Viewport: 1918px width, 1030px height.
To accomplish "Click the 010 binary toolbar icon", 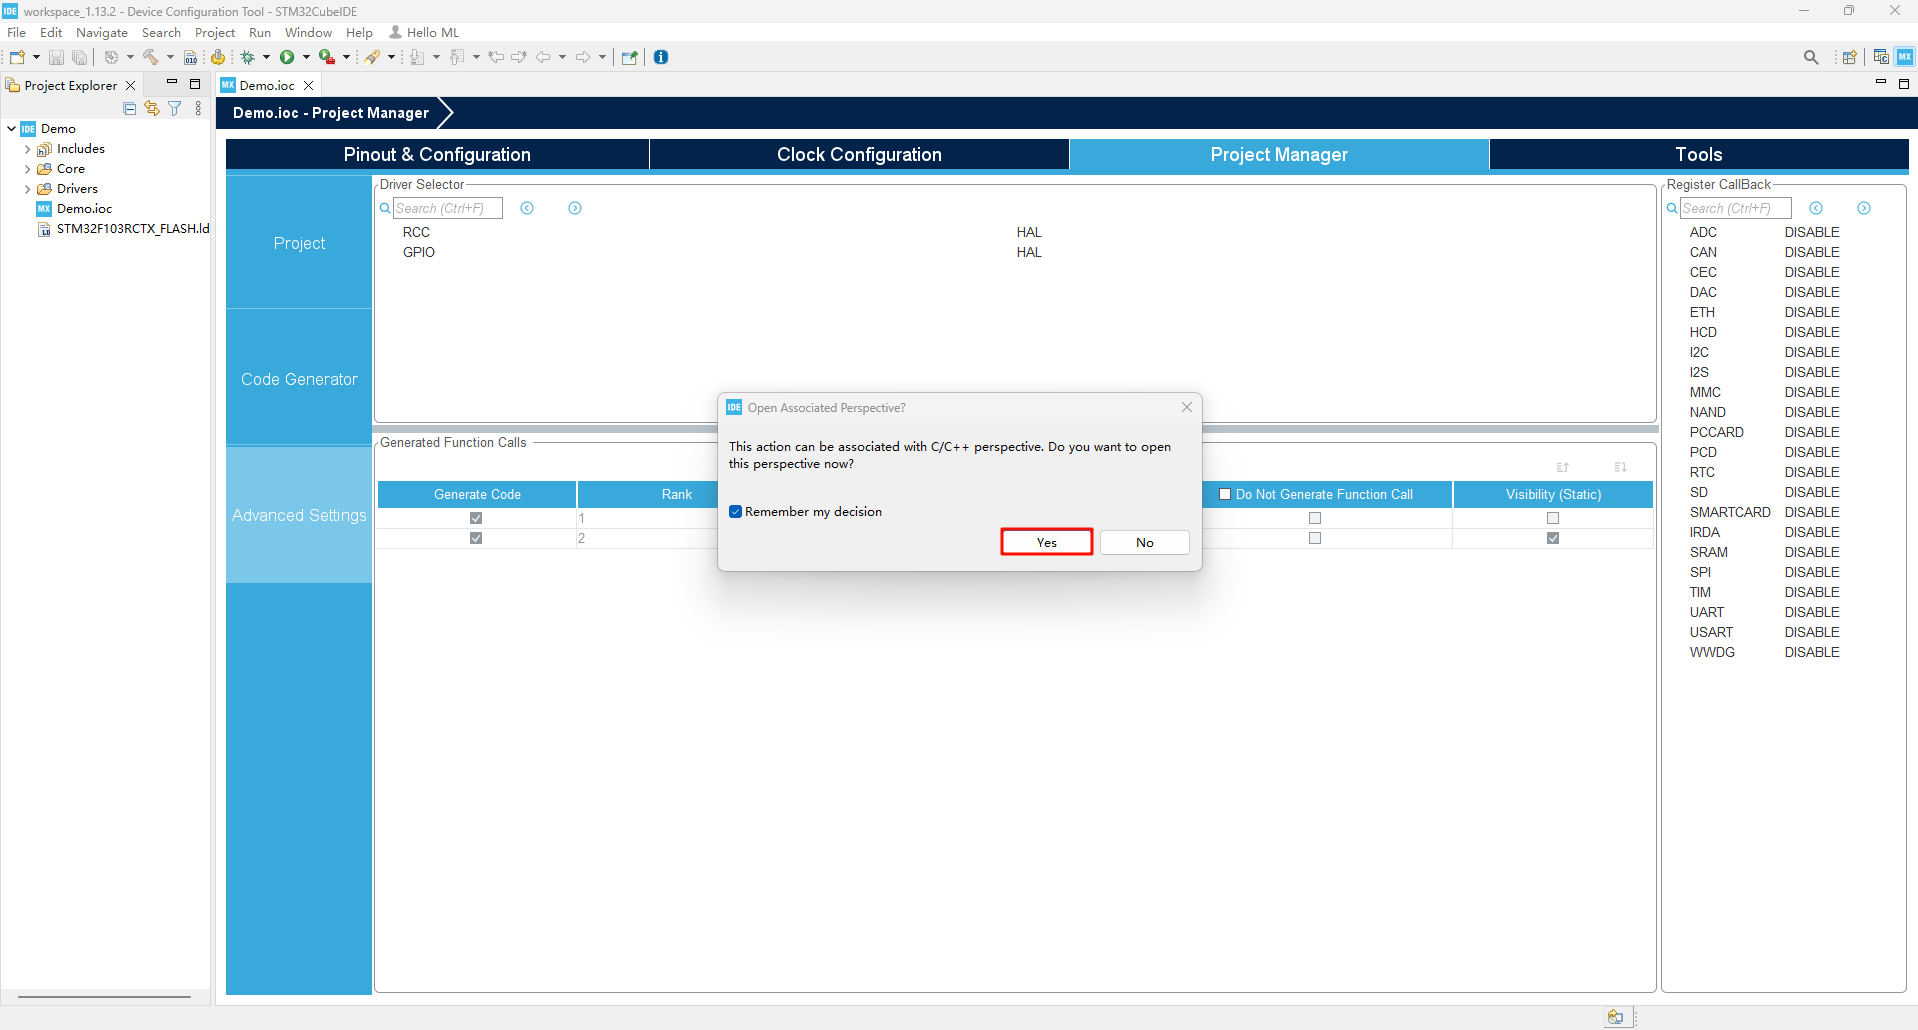I will pyautogui.click(x=190, y=57).
